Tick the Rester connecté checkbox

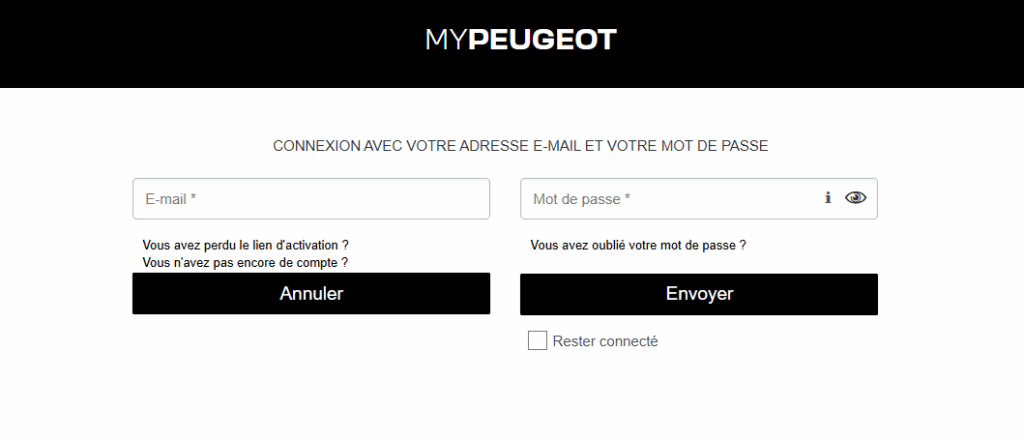pos(537,341)
